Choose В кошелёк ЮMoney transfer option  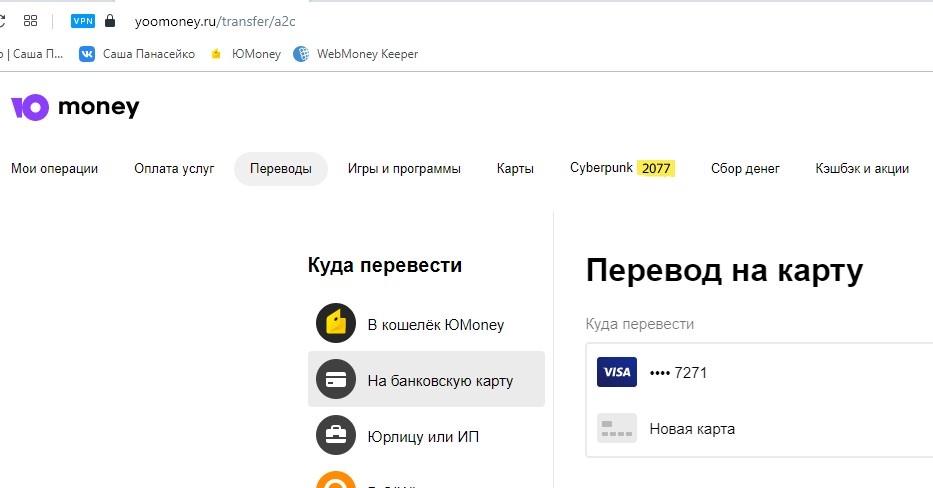pos(426,324)
